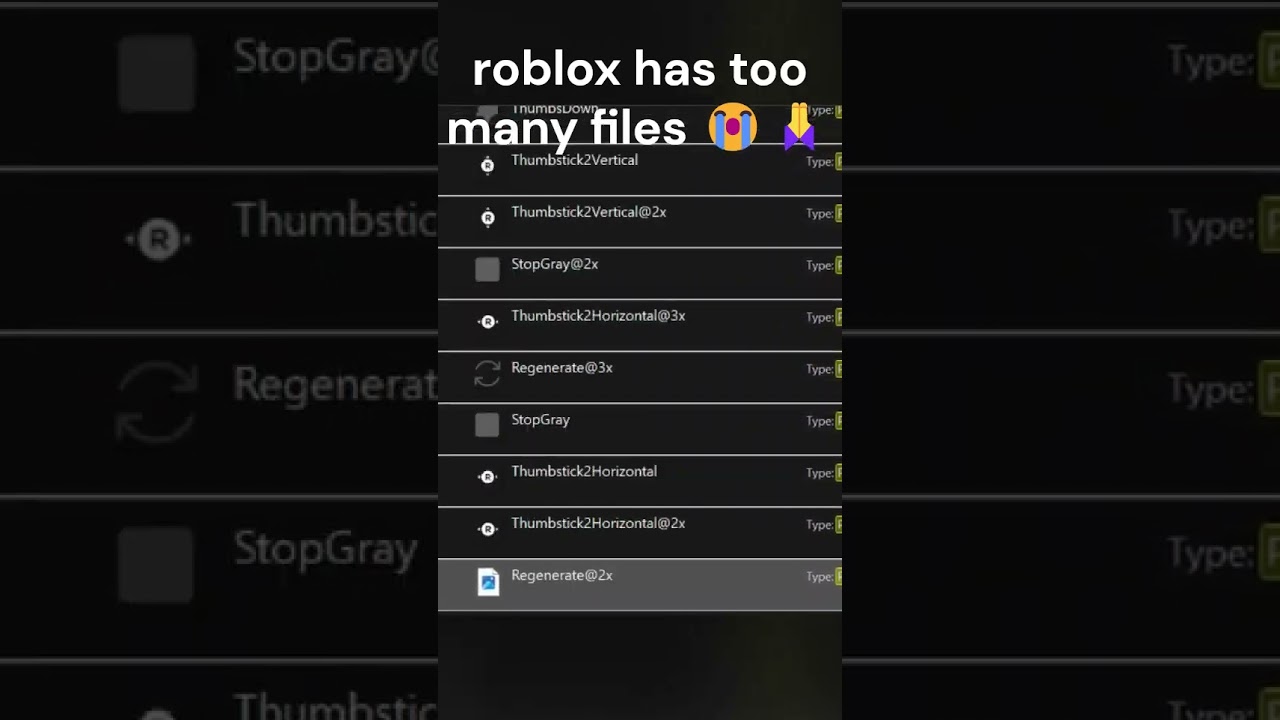Click the Type label in Thumbstick2Horizontal row
This screenshot has width=1280, height=720.
click(x=819, y=473)
